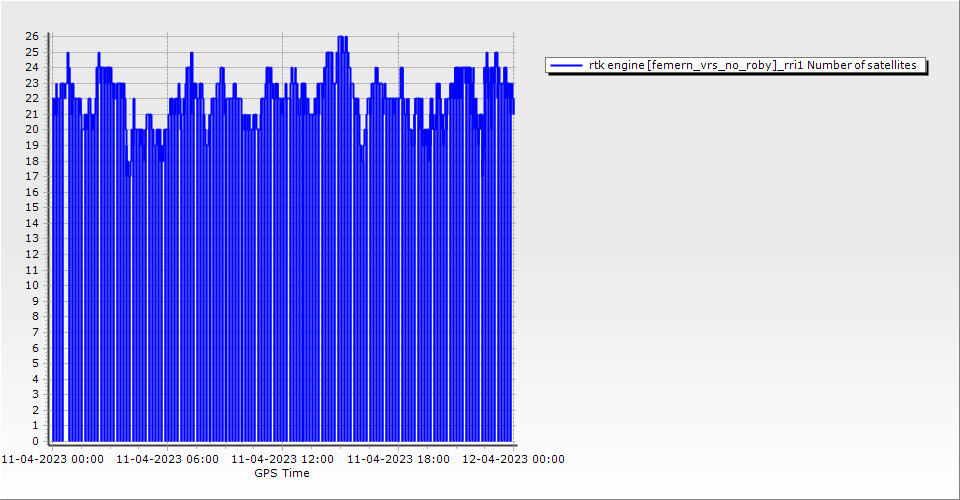Click the white data gap near chart start
The height and width of the screenshot is (500, 960).
pos(65,300)
